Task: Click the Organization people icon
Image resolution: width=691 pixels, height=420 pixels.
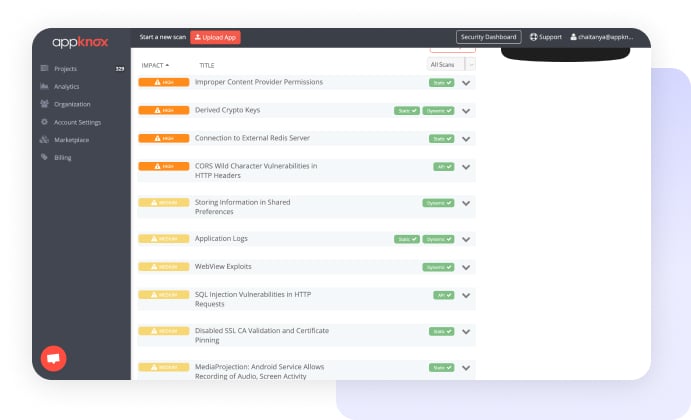Action: coord(44,104)
